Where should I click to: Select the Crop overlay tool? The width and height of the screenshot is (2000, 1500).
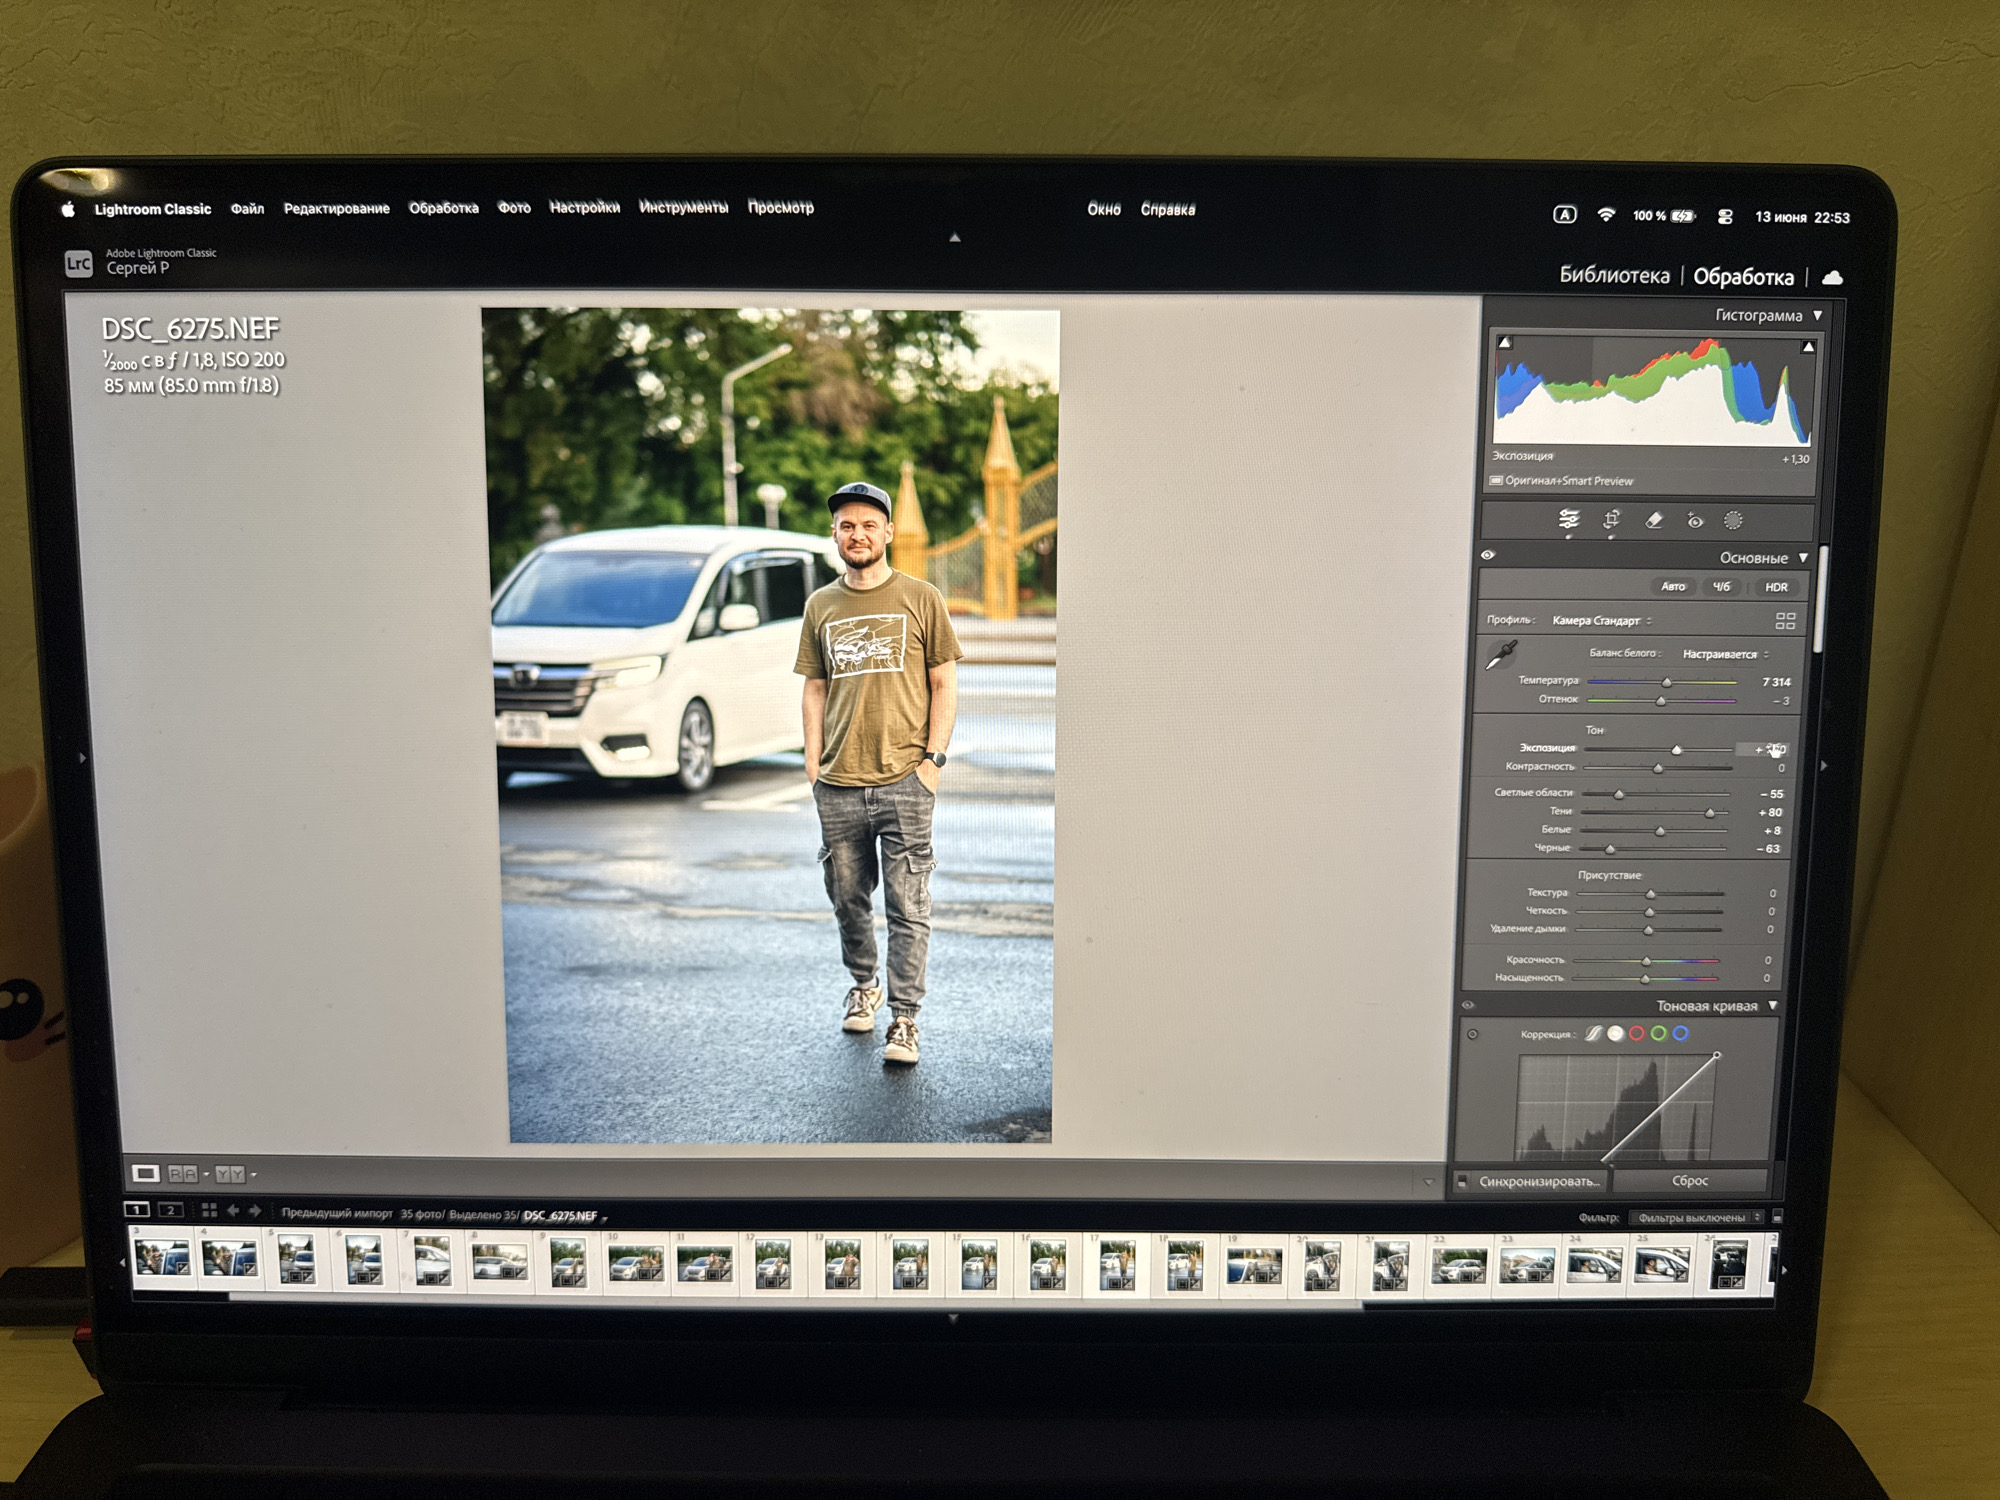click(x=1611, y=519)
